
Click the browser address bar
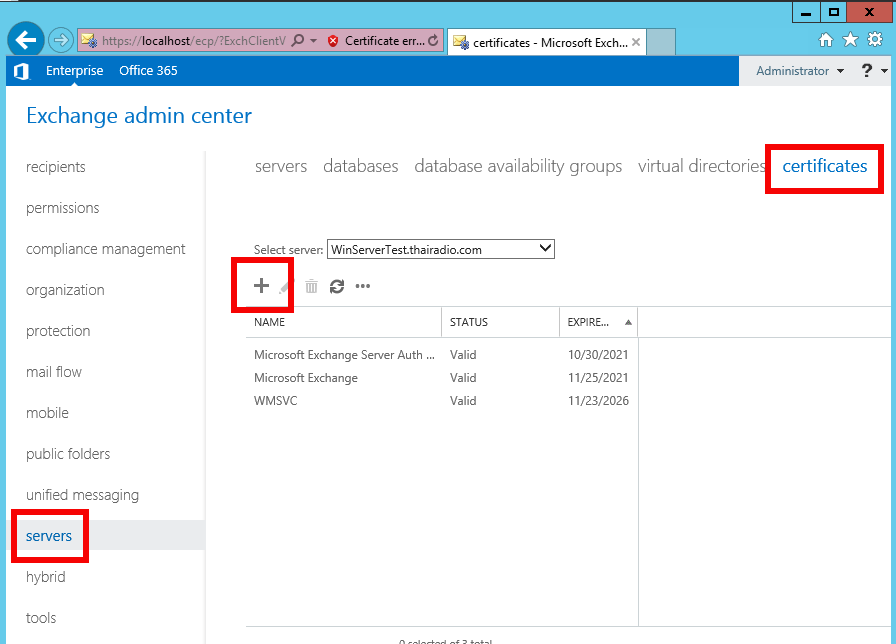click(190, 41)
